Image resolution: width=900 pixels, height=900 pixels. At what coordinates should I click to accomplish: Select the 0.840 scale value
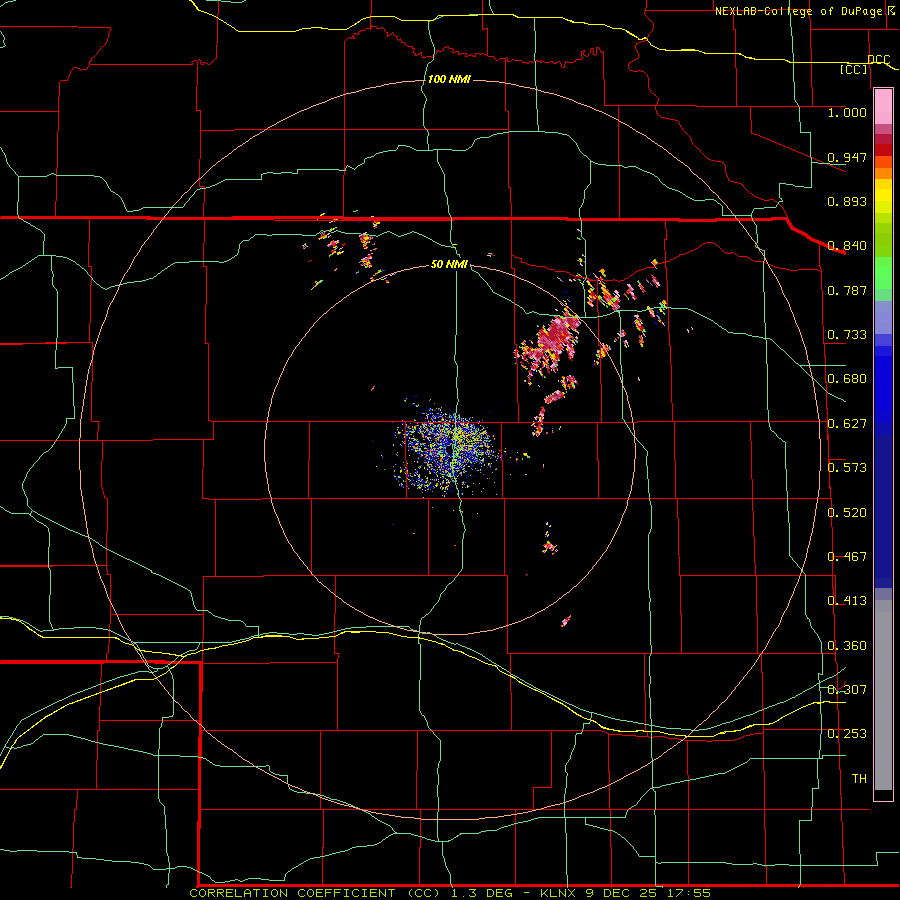pos(847,246)
